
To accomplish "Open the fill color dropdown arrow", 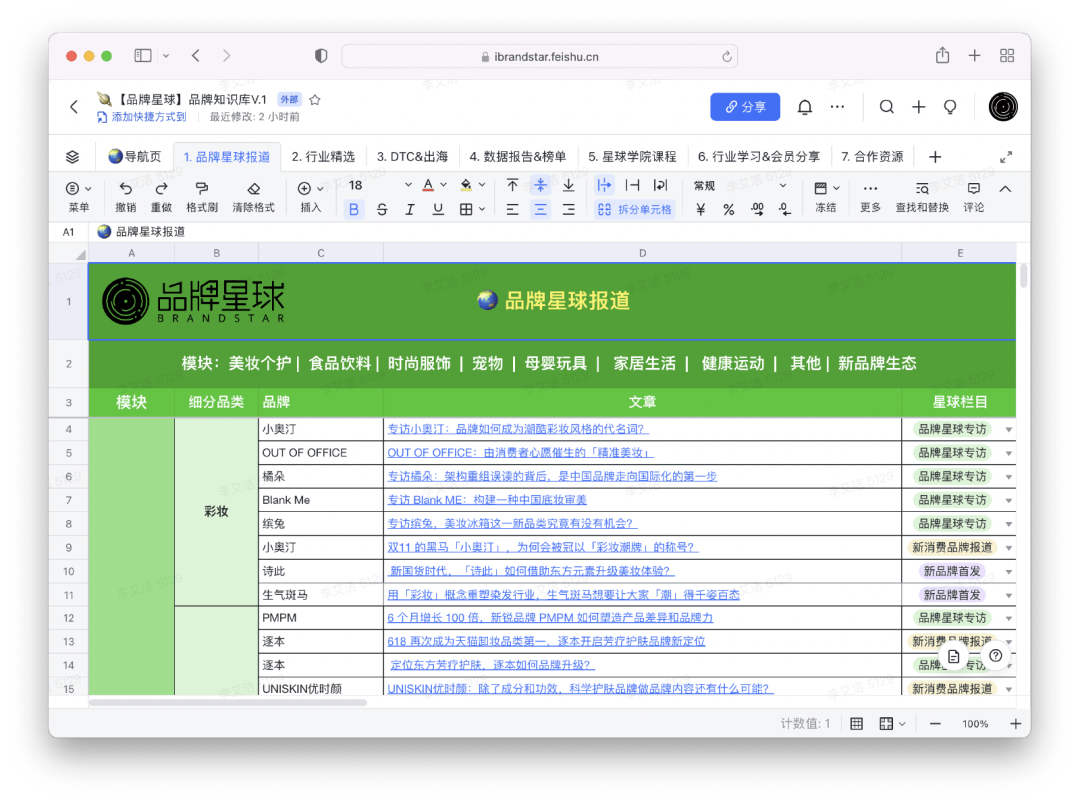I will click(x=481, y=185).
